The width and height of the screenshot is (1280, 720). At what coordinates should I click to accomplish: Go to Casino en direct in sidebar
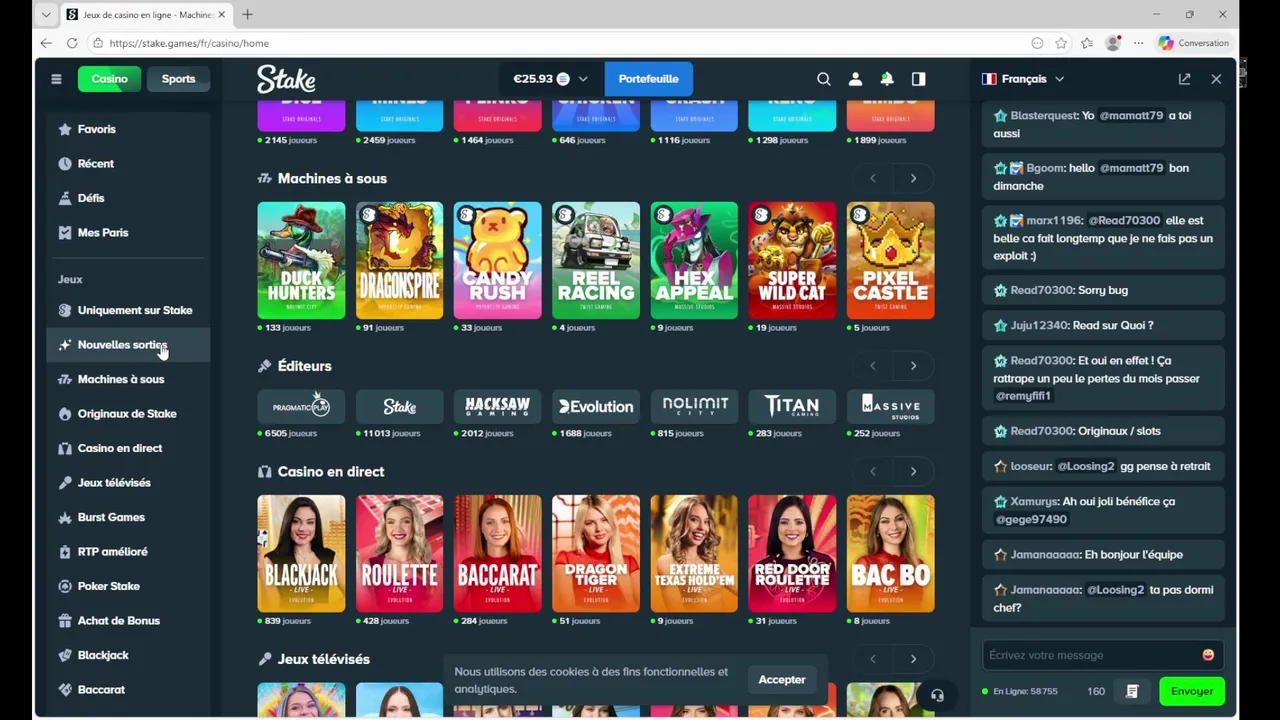click(x=128, y=448)
